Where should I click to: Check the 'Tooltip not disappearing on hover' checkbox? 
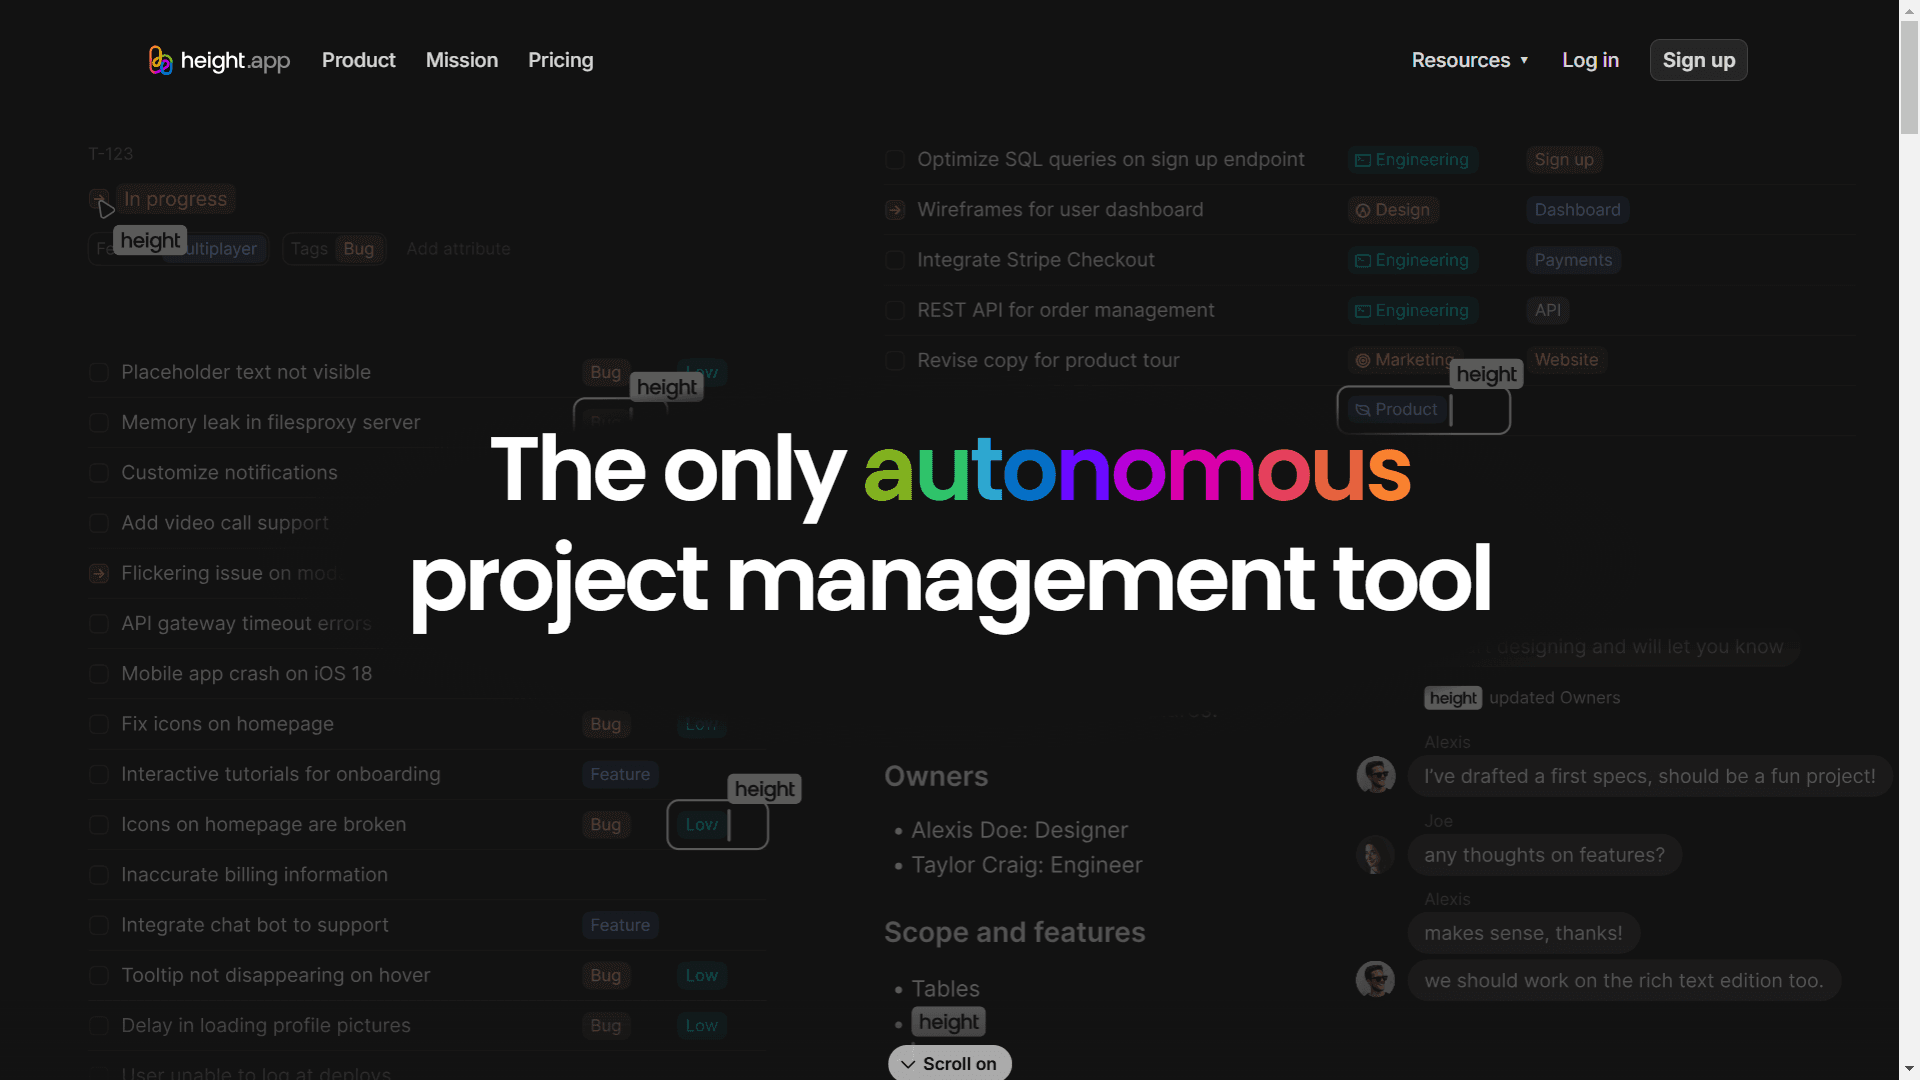[98, 975]
